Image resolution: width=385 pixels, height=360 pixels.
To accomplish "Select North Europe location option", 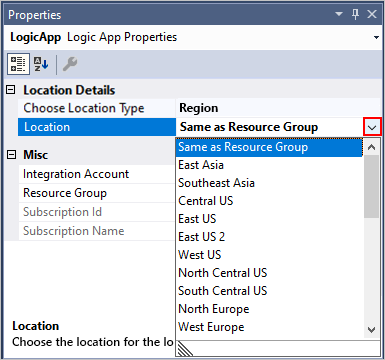I will 269,309.
